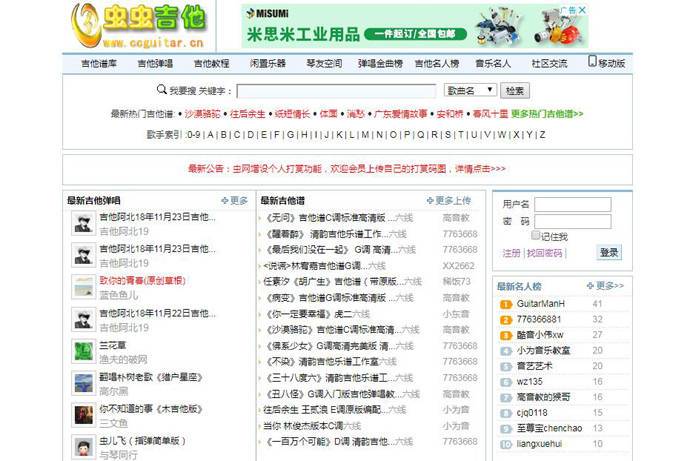
Task: Open the 注册 registration link
Action: click(x=511, y=254)
